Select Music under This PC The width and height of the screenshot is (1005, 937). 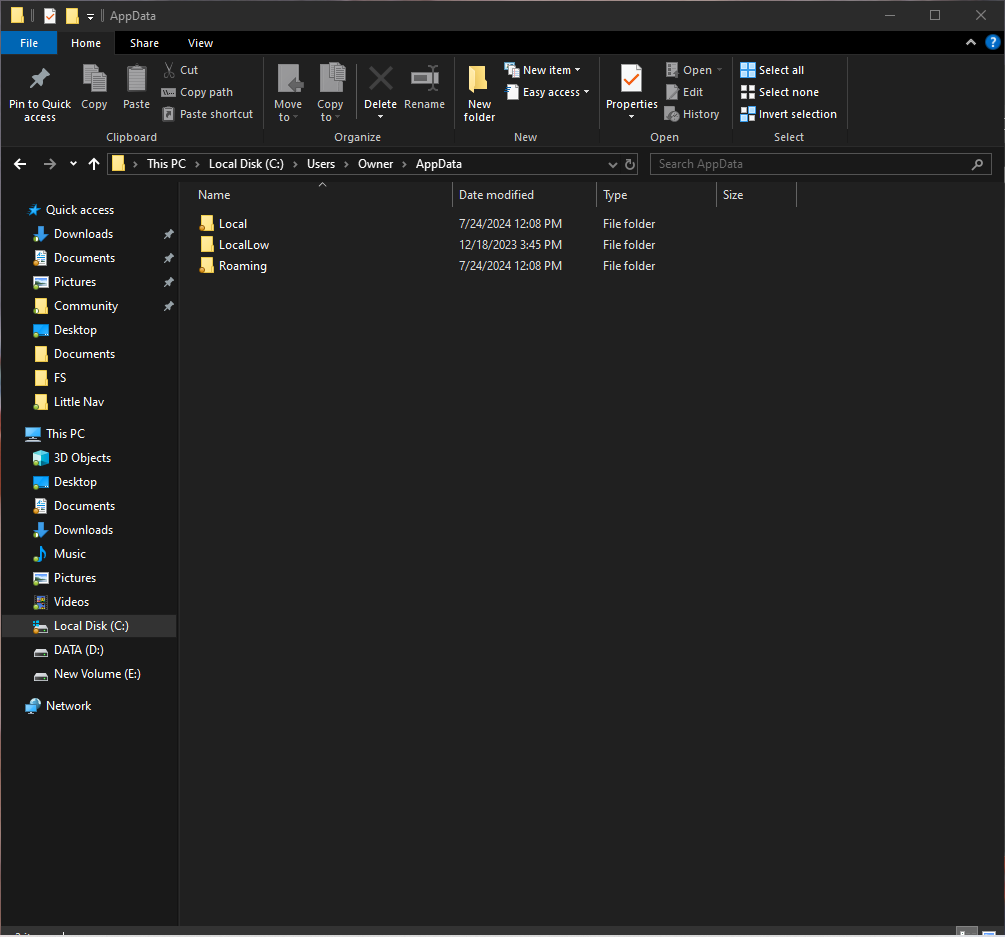tap(69, 554)
